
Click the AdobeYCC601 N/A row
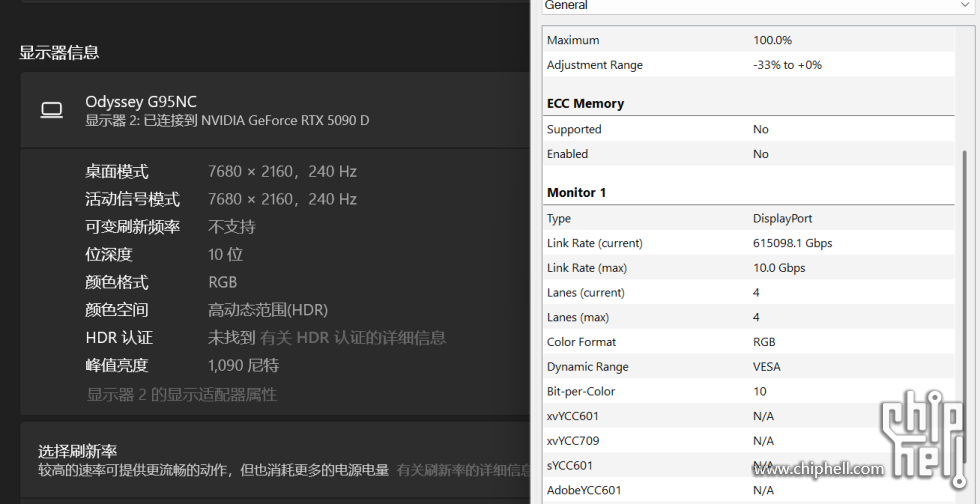[x=749, y=490]
